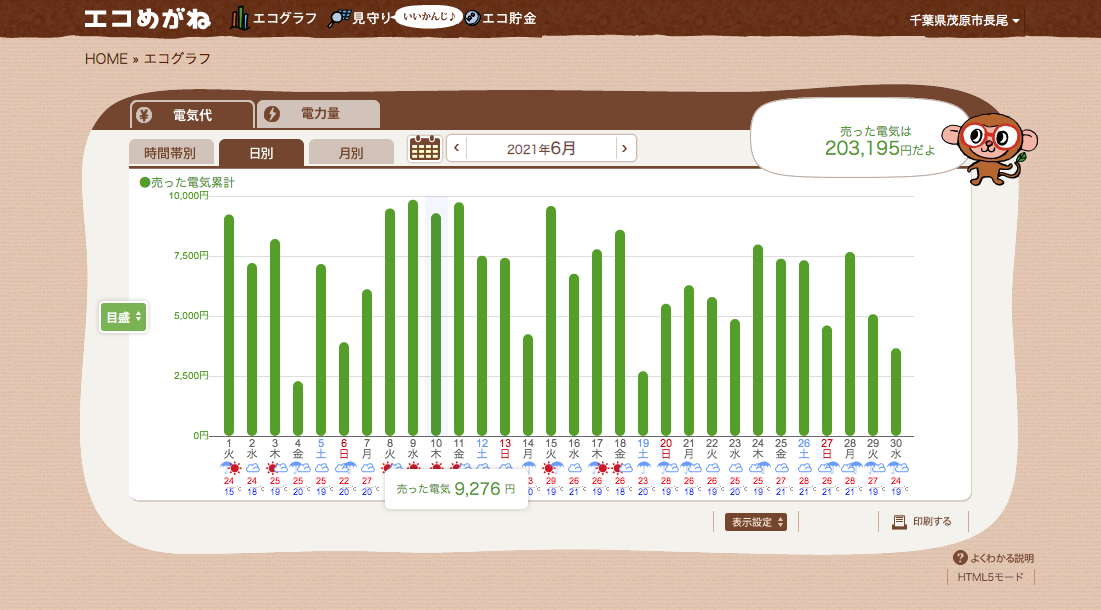The image size is (1101, 610).
Task: Click the date label 20 日
Action: (x=666, y=449)
